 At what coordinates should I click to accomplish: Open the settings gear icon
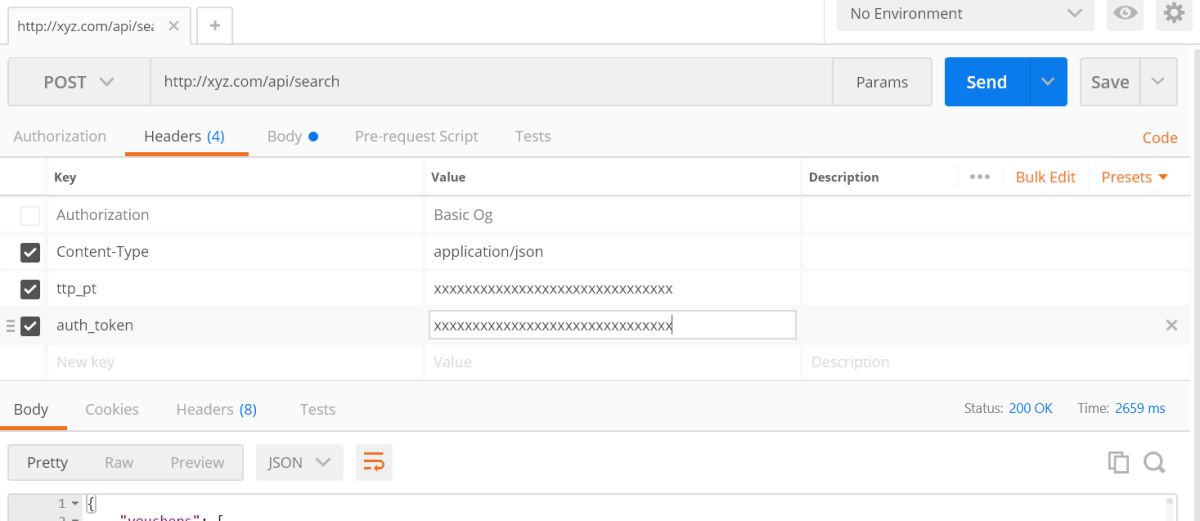click(1173, 13)
